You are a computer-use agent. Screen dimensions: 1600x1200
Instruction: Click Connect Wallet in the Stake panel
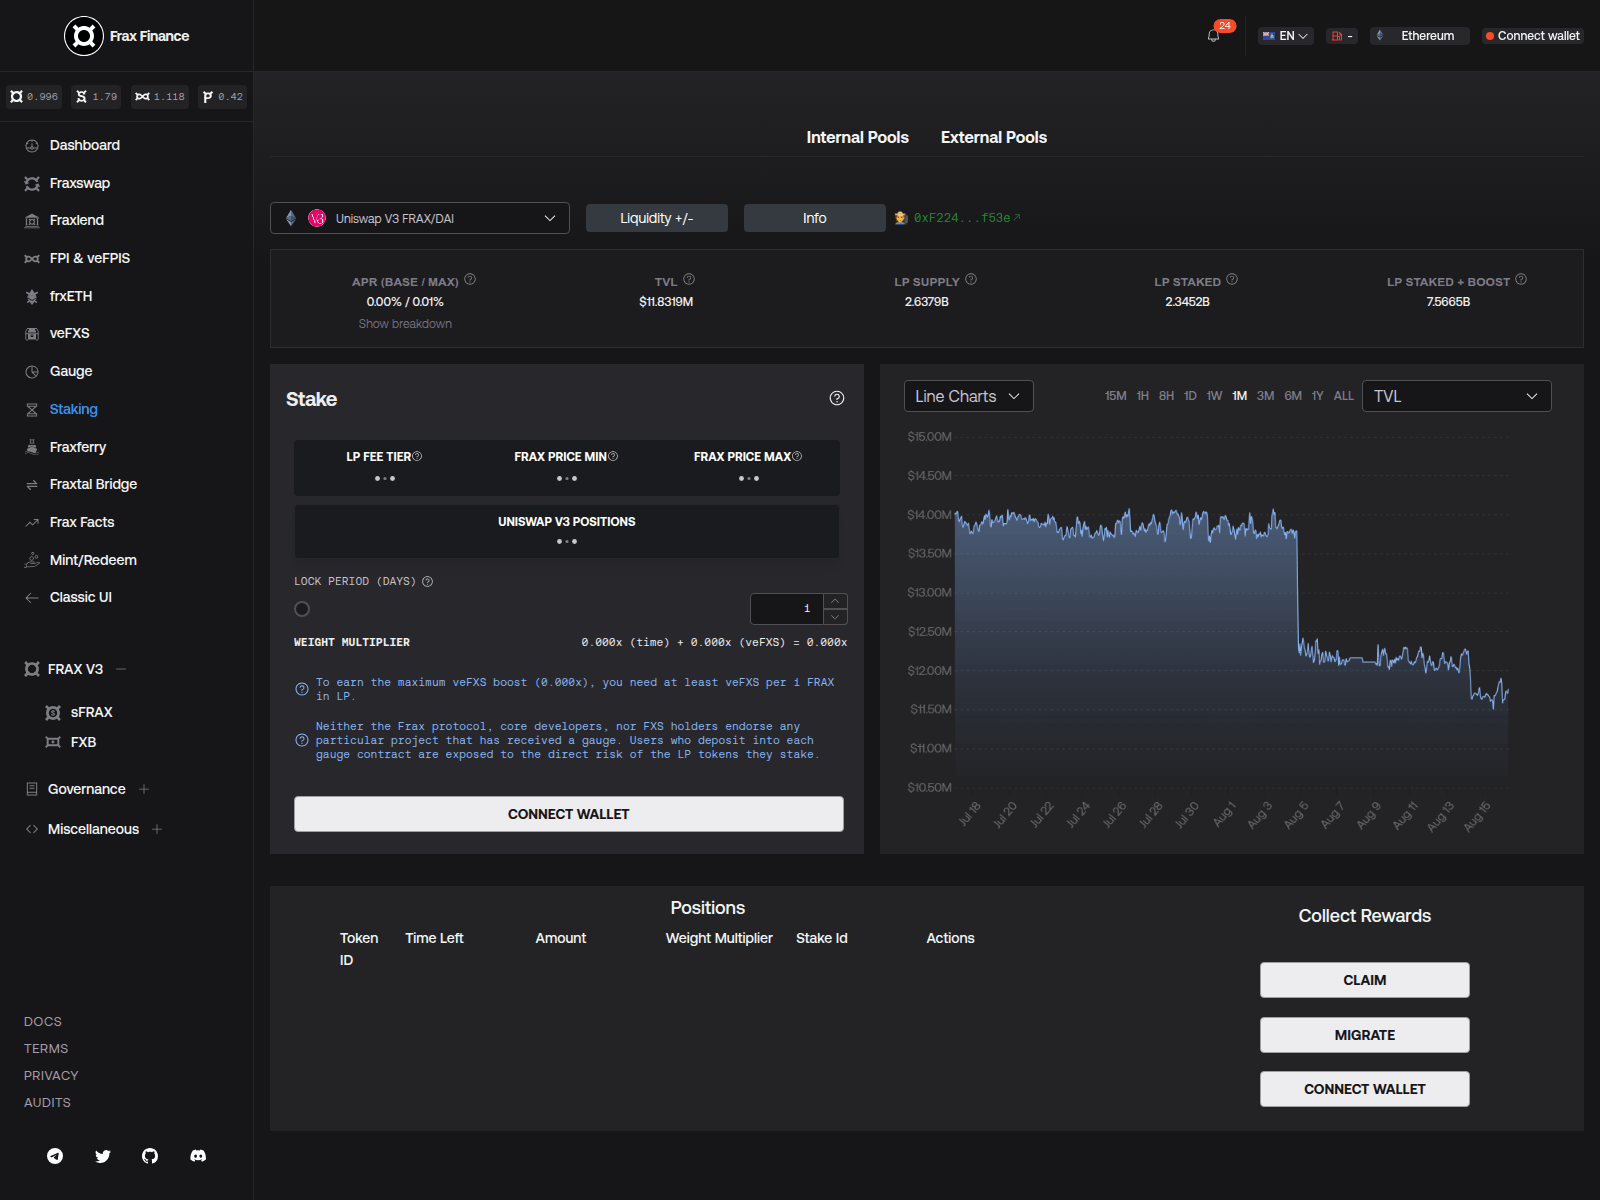click(x=567, y=813)
